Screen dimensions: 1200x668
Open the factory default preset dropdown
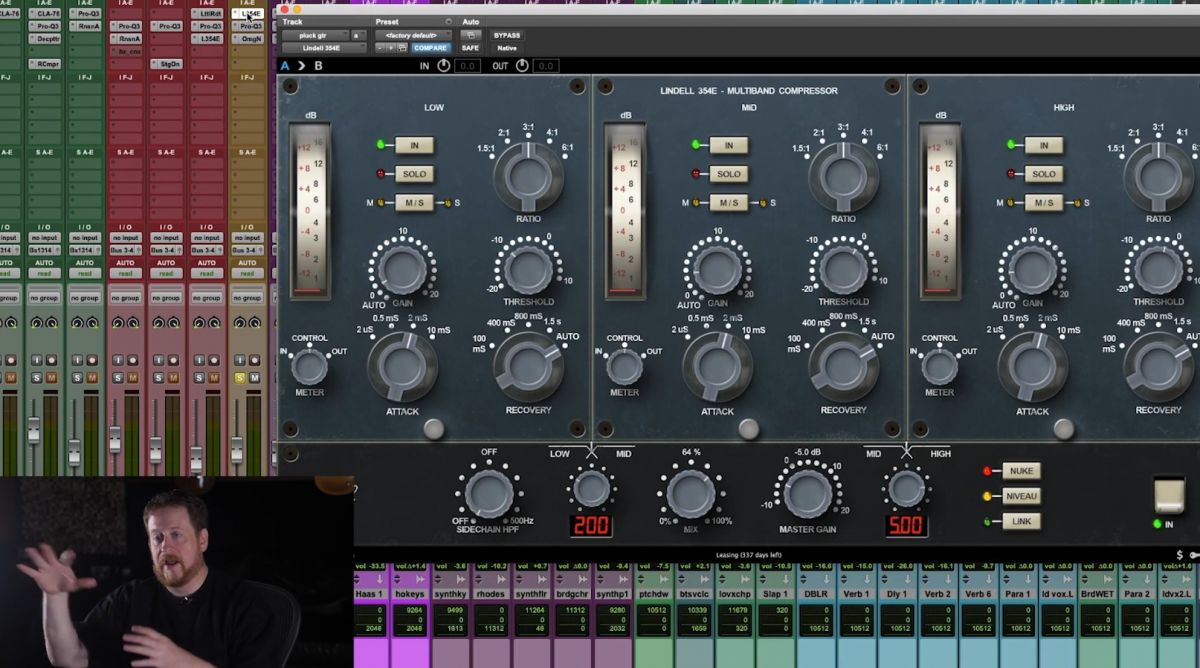coord(411,35)
